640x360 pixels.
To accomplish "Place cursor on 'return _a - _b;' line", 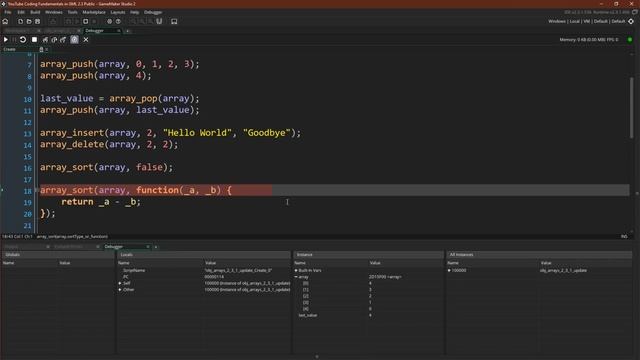I will coord(101,202).
